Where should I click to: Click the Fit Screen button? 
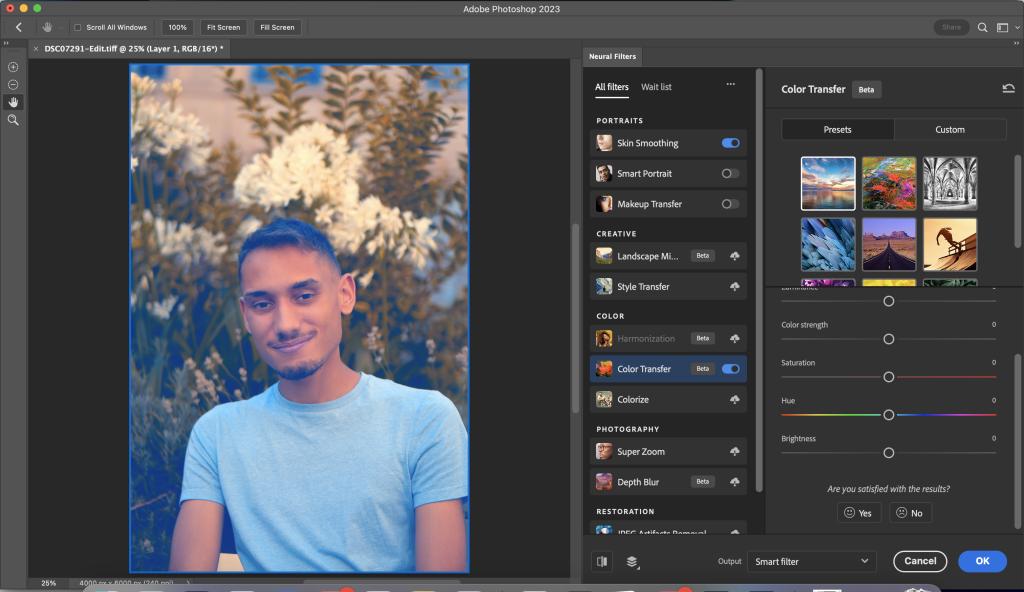coord(223,27)
